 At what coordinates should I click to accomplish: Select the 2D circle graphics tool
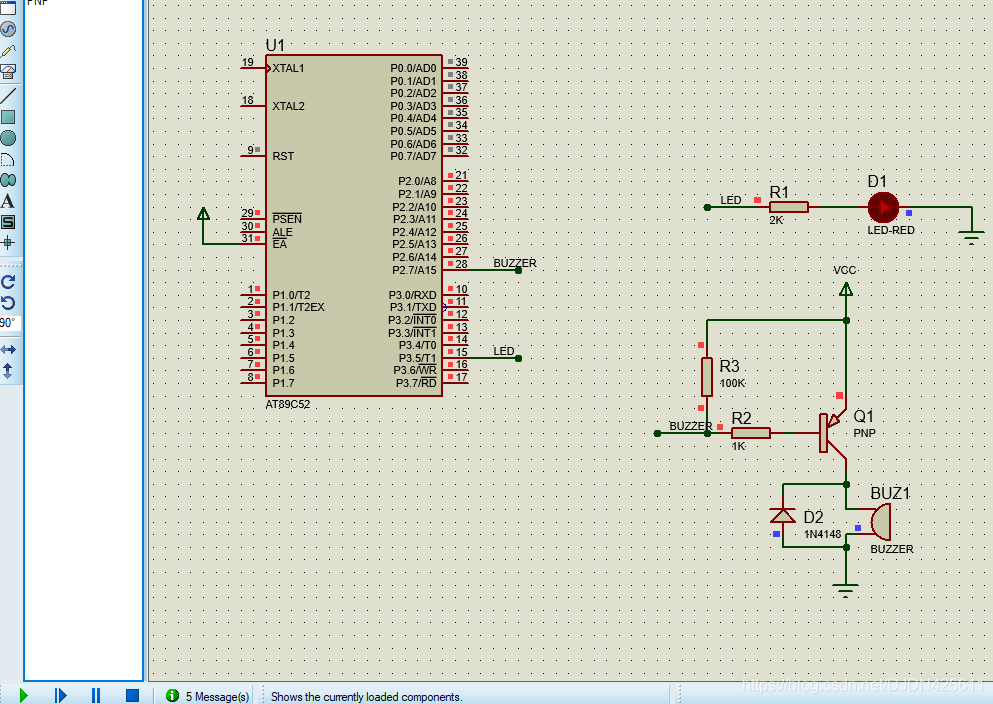click(8, 138)
